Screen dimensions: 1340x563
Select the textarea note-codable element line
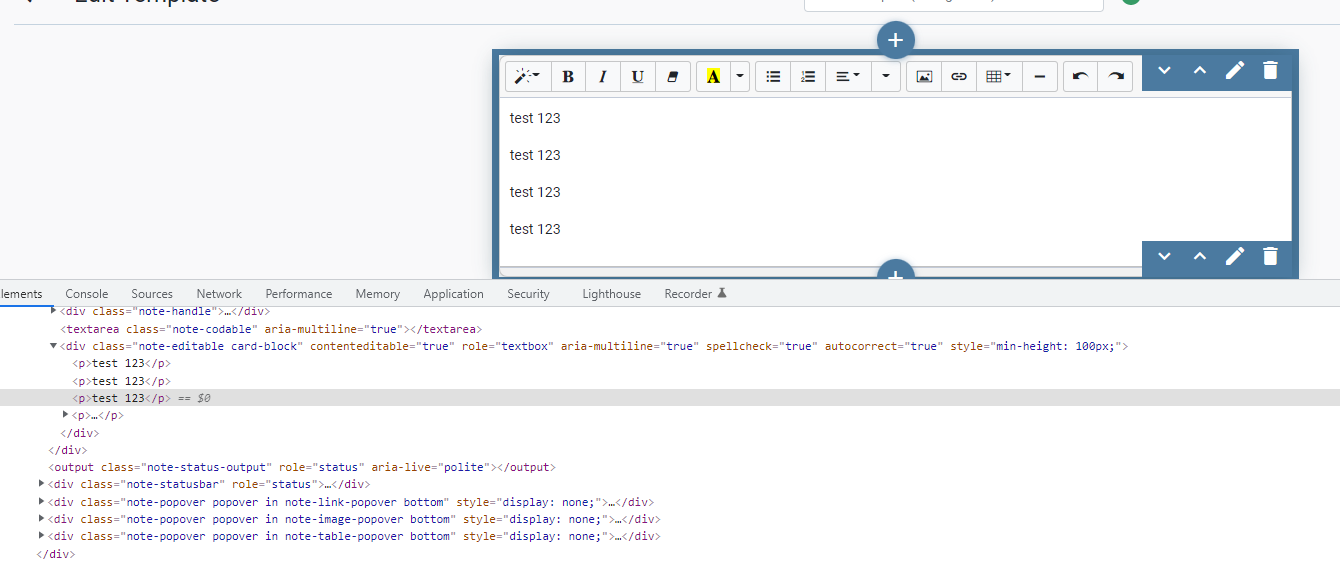271,329
